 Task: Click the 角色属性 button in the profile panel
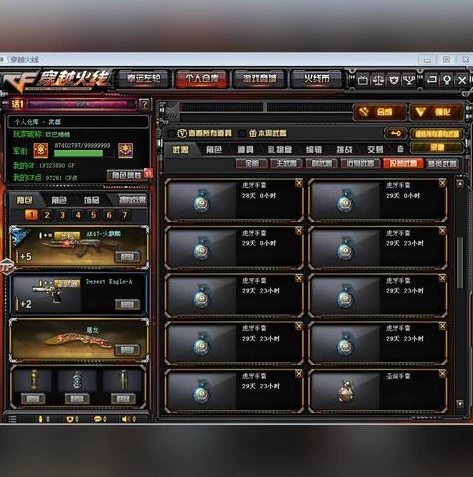click(126, 175)
